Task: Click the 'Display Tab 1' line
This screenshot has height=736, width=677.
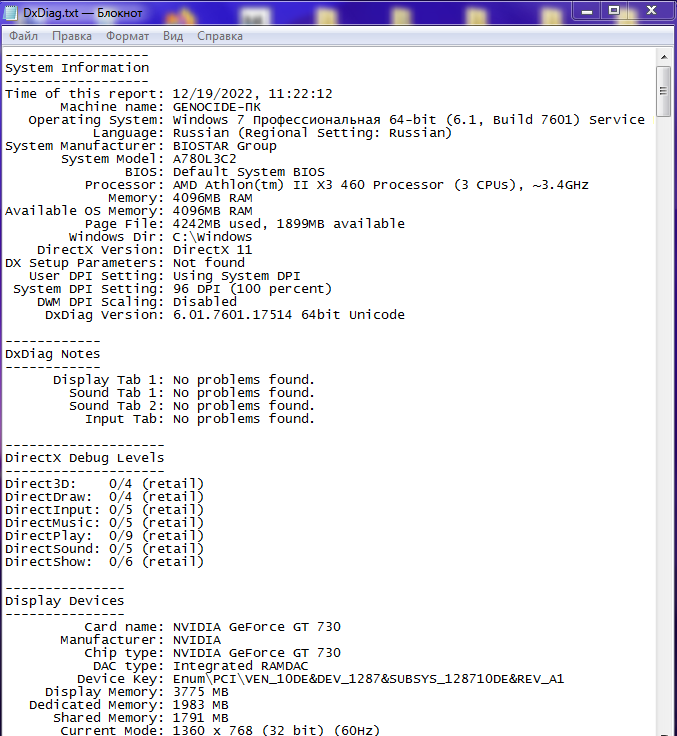Action: (184, 380)
